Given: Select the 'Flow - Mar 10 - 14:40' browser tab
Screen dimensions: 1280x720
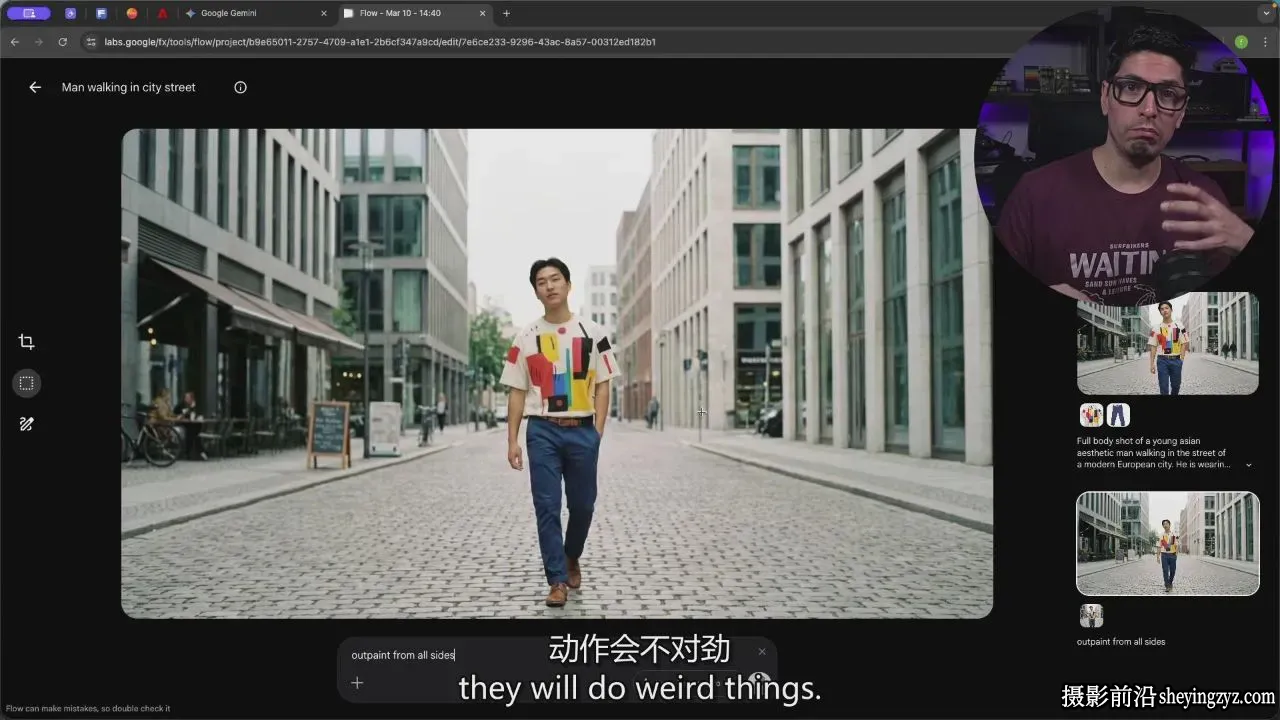Looking at the screenshot, I should (414, 13).
